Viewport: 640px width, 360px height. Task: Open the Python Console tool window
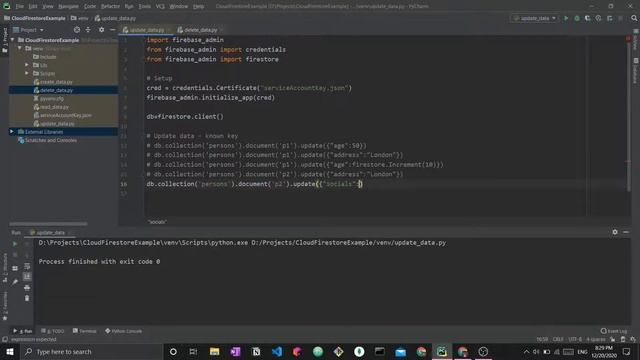tap(124, 331)
